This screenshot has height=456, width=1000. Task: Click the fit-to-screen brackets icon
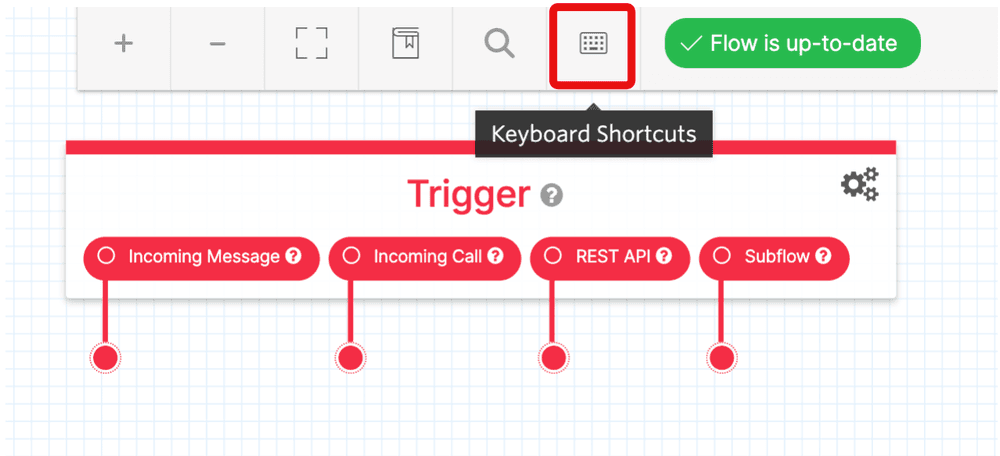coord(311,43)
